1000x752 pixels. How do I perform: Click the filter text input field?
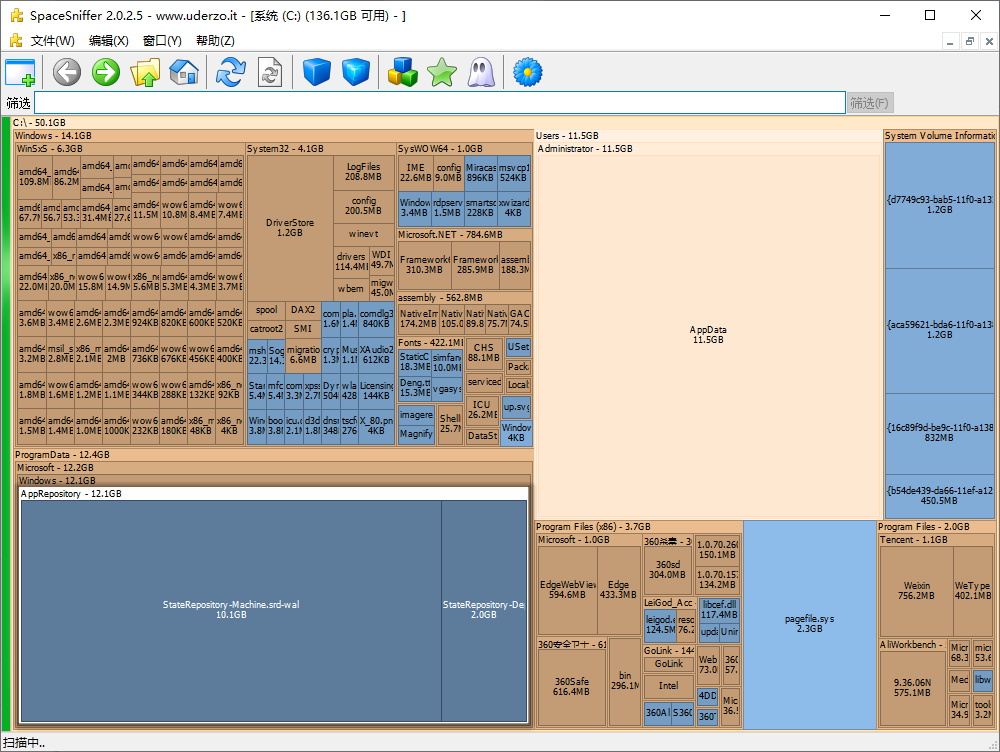(x=440, y=103)
